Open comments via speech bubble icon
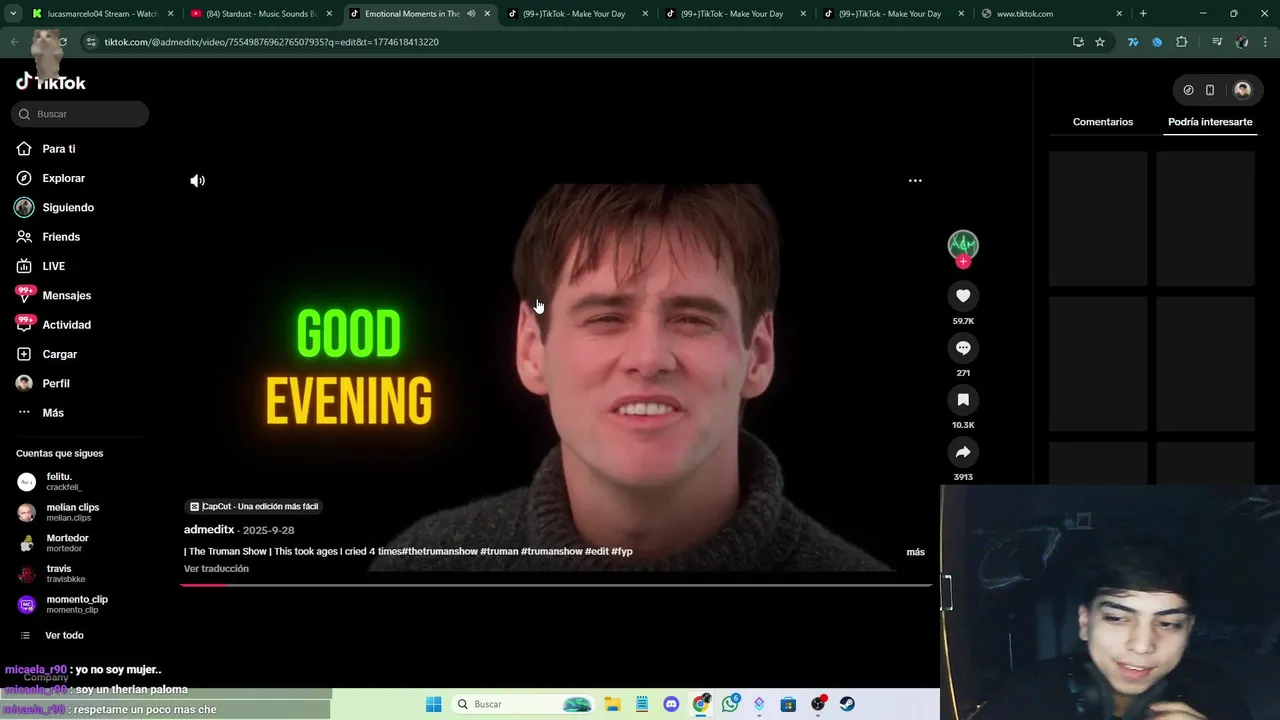The height and width of the screenshot is (720, 1280). (x=963, y=348)
